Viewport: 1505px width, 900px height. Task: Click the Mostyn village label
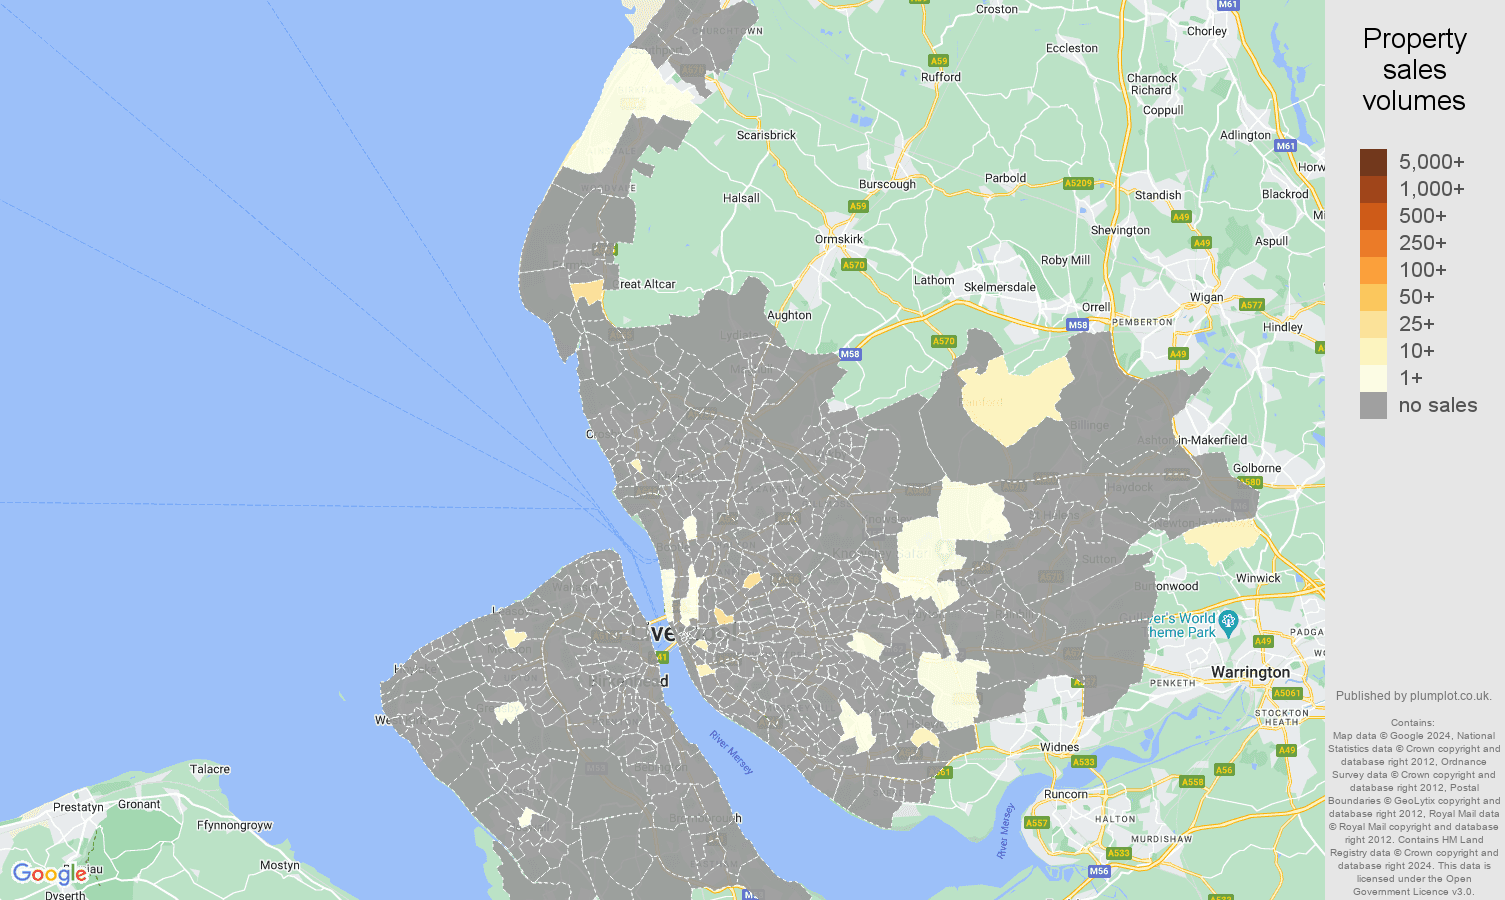coord(279,865)
